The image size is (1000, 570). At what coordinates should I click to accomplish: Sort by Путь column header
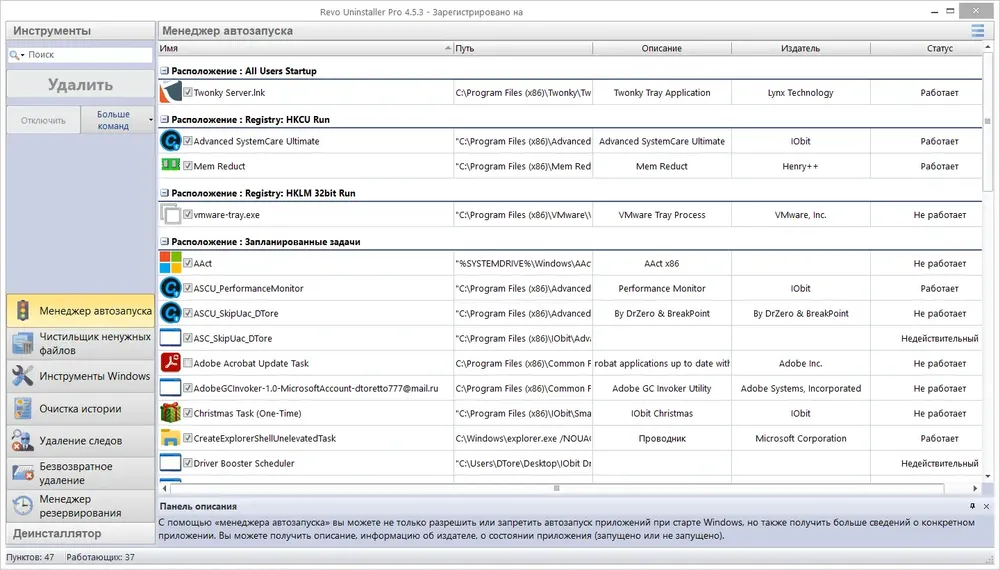click(523, 48)
